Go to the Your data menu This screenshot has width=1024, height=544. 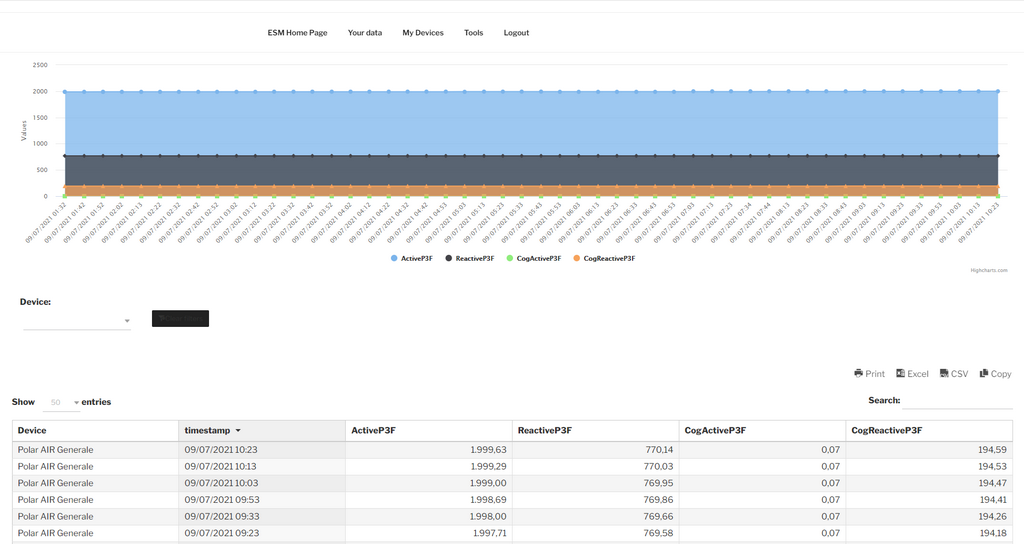365,33
